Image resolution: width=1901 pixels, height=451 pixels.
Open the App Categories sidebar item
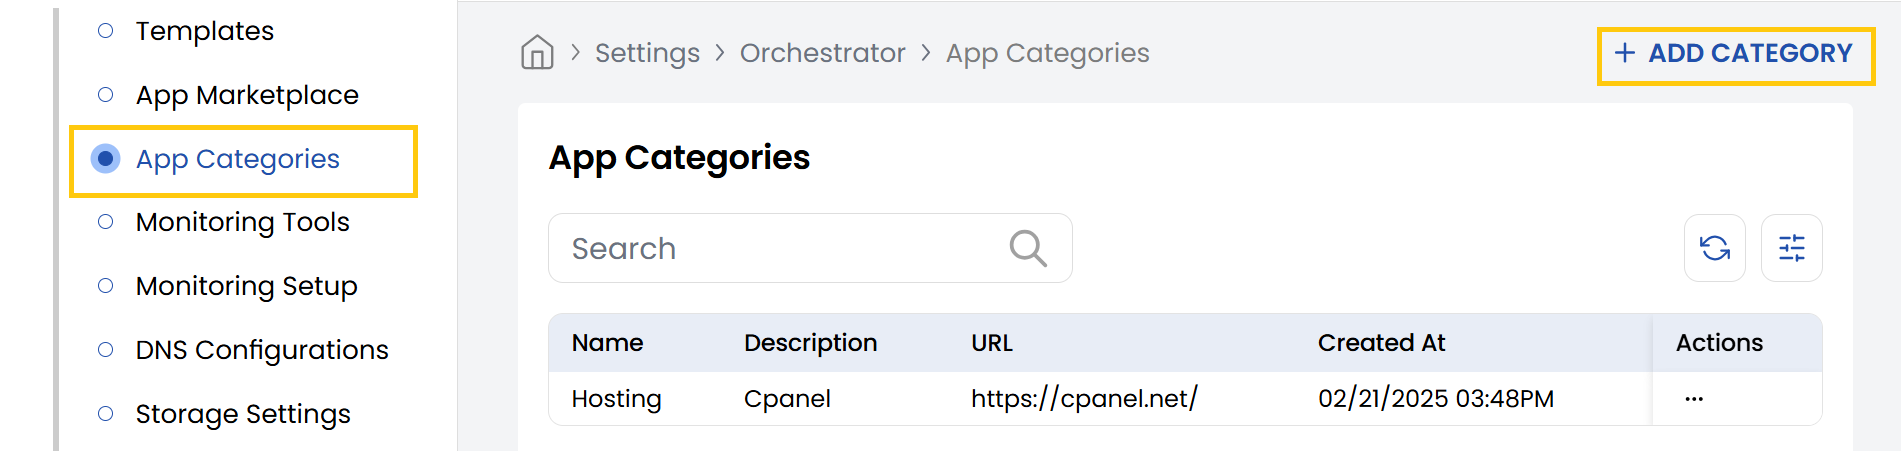pos(238,159)
